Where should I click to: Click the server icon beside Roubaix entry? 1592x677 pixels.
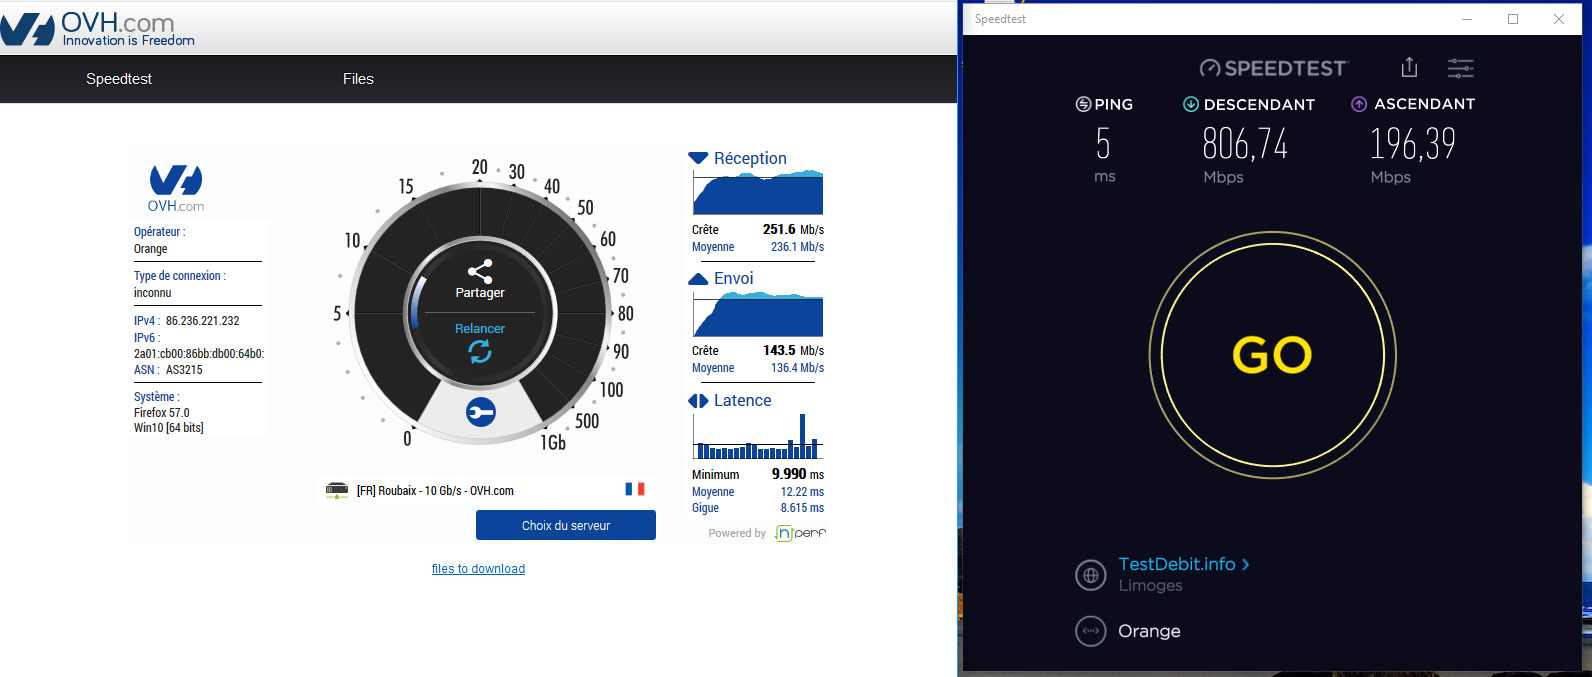point(337,490)
